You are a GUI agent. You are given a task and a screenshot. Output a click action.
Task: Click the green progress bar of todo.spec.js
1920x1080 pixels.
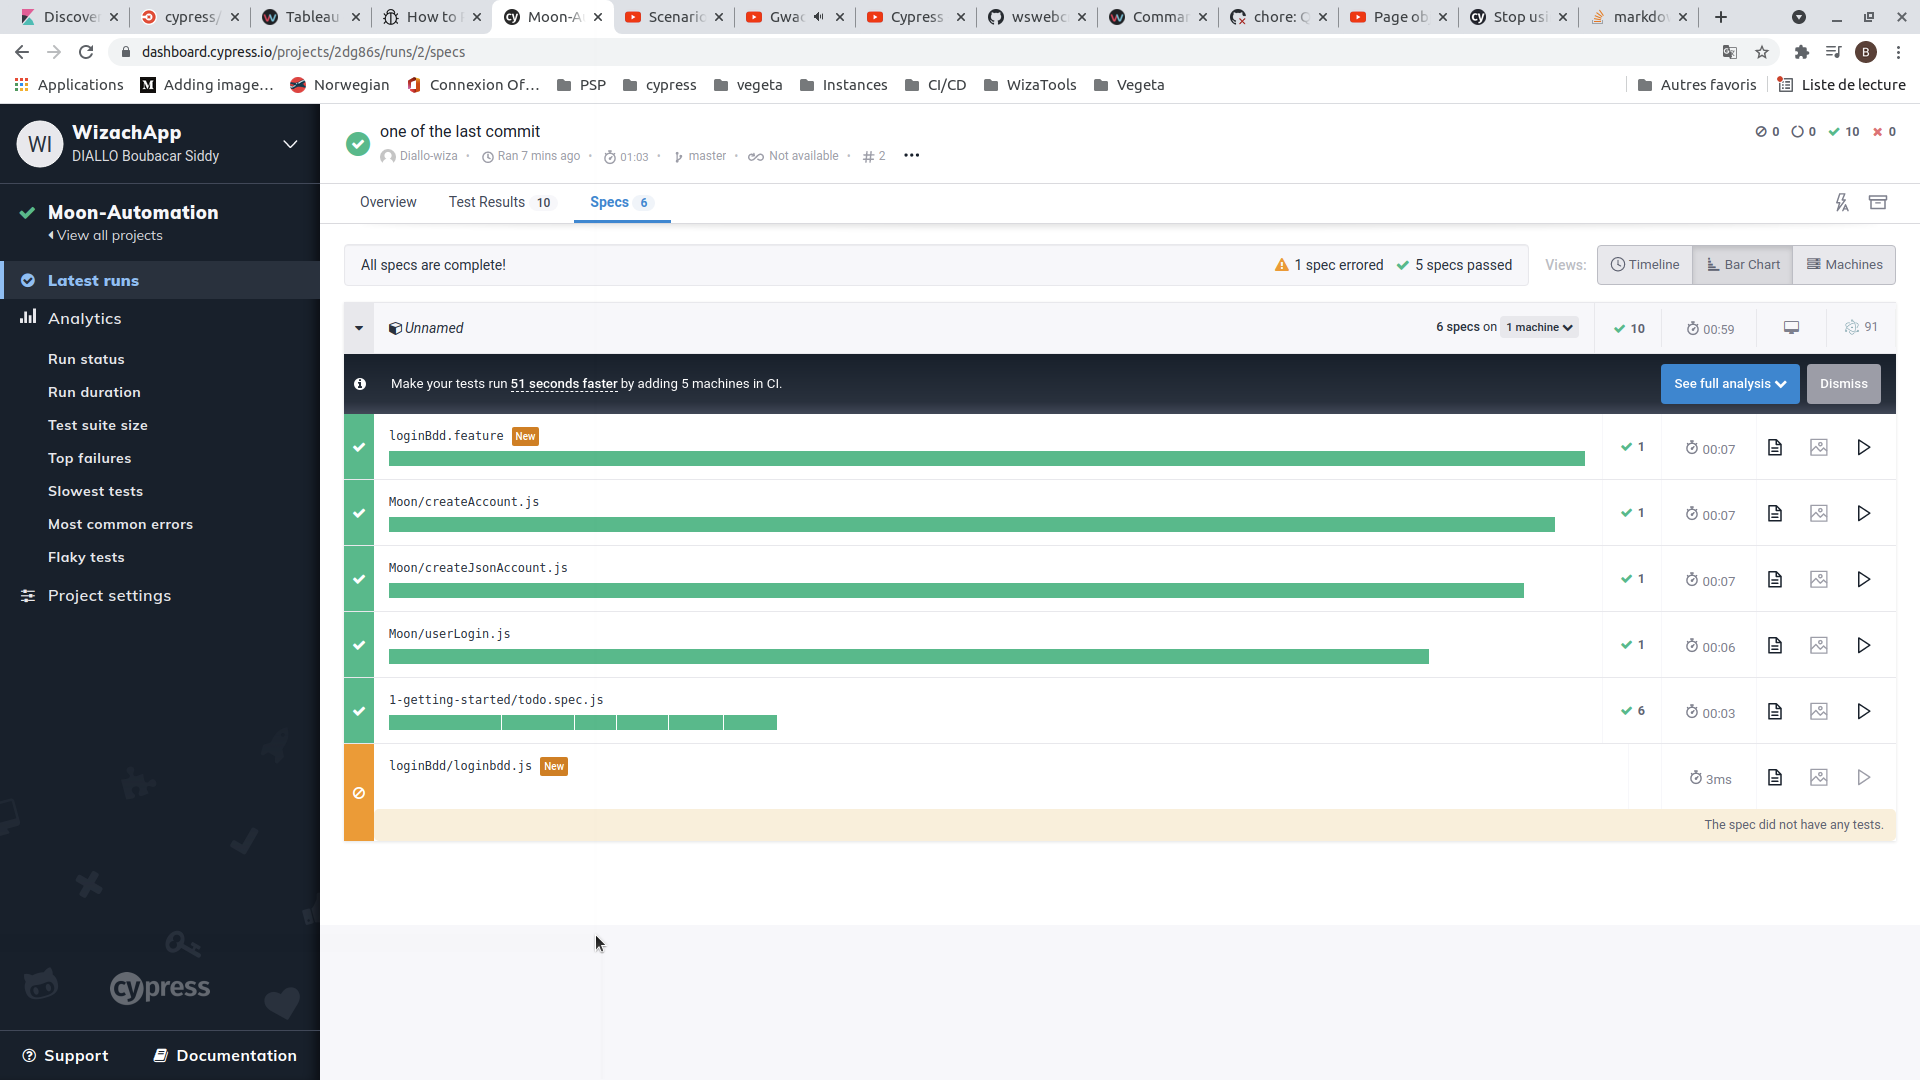pos(583,722)
